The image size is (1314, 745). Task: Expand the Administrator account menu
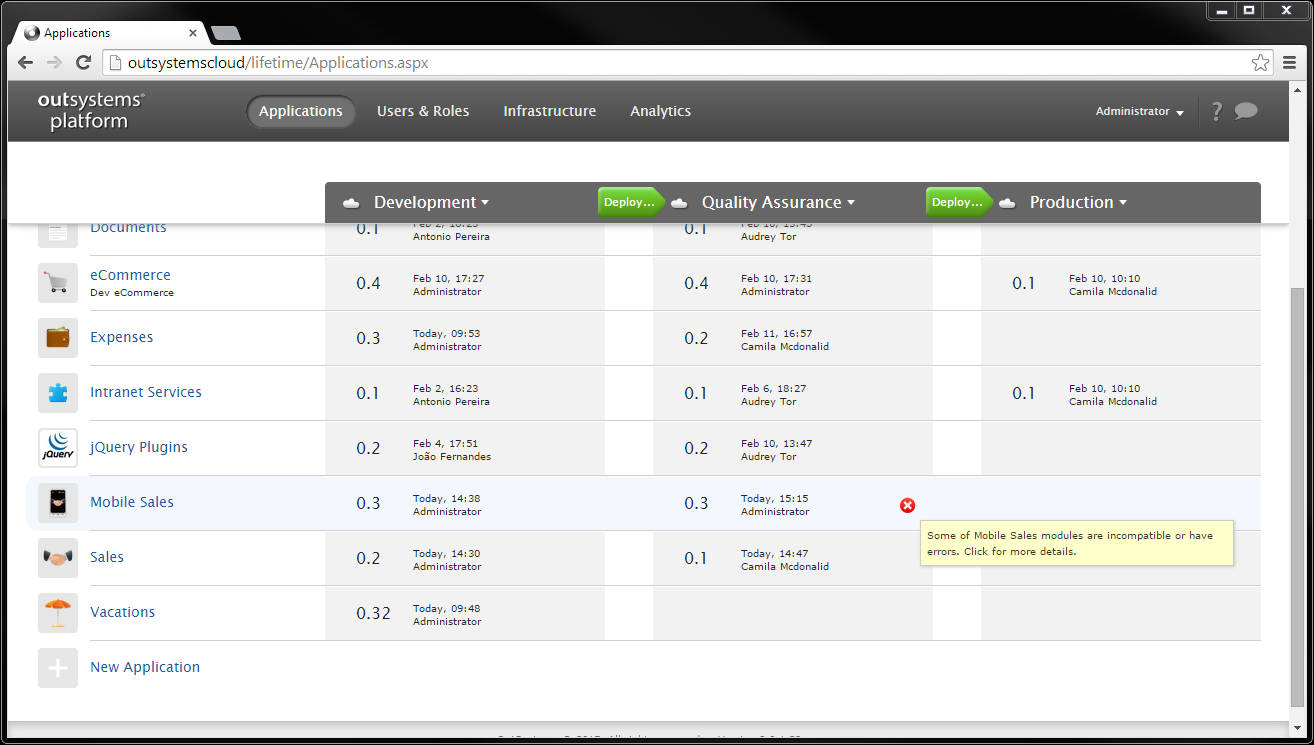(x=1139, y=111)
